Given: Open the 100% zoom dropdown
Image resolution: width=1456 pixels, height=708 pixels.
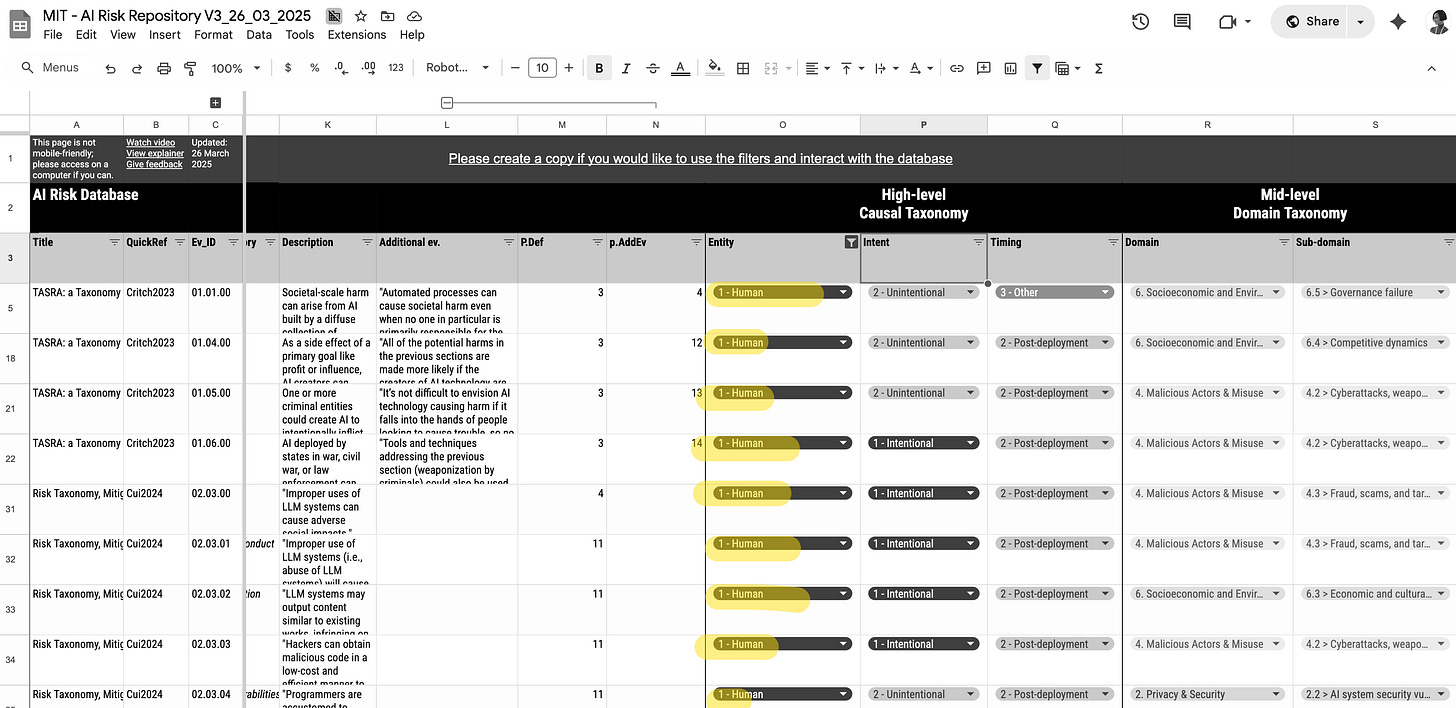Looking at the screenshot, I should click(236, 68).
